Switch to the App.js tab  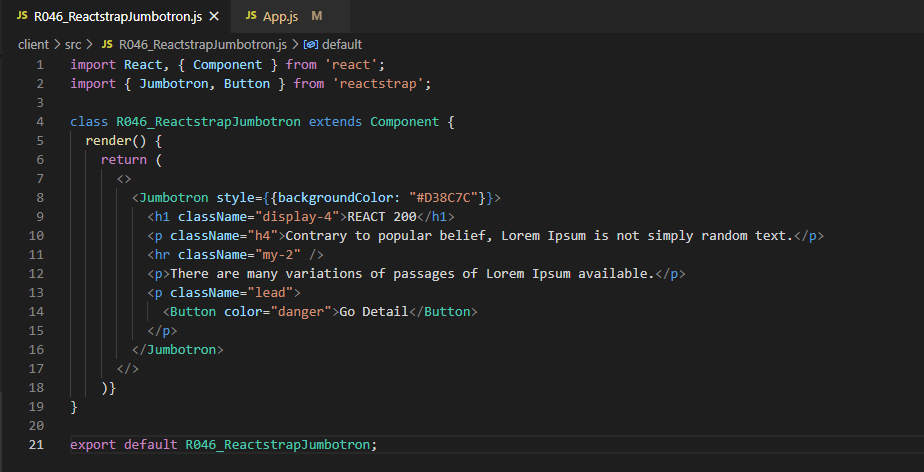[x=280, y=16]
